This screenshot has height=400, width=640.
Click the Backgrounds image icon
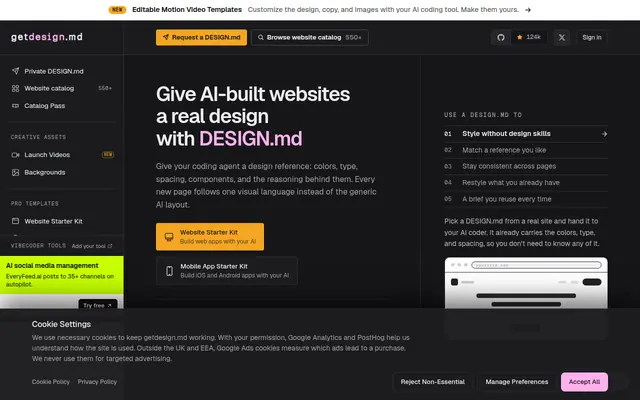16,172
